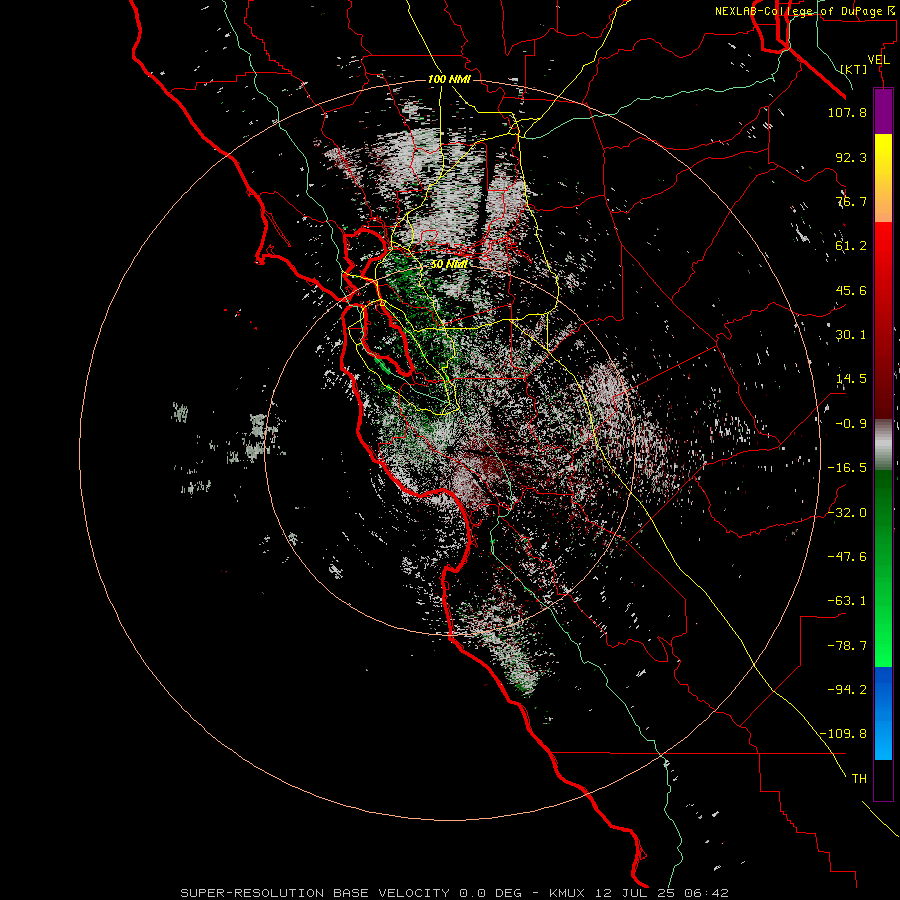Click the 61.2 legend value

coord(851,246)
